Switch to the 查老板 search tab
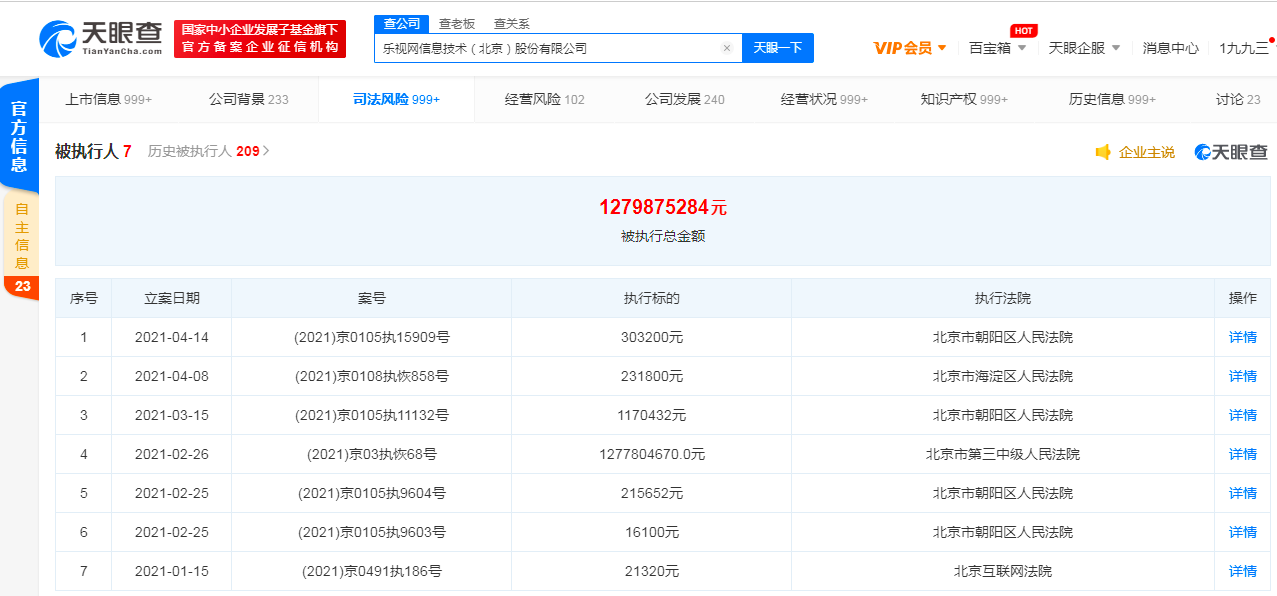This screenshot has width=1277, height=596. [x=457, y=24]
